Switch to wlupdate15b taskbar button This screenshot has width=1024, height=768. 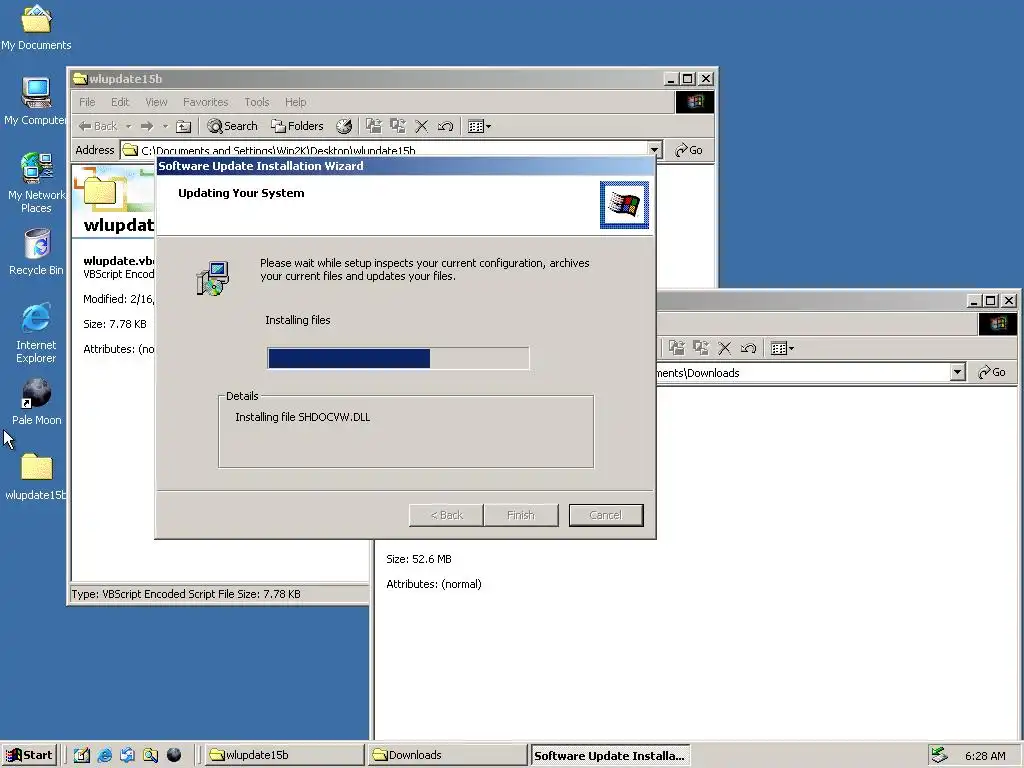(285, 755)
